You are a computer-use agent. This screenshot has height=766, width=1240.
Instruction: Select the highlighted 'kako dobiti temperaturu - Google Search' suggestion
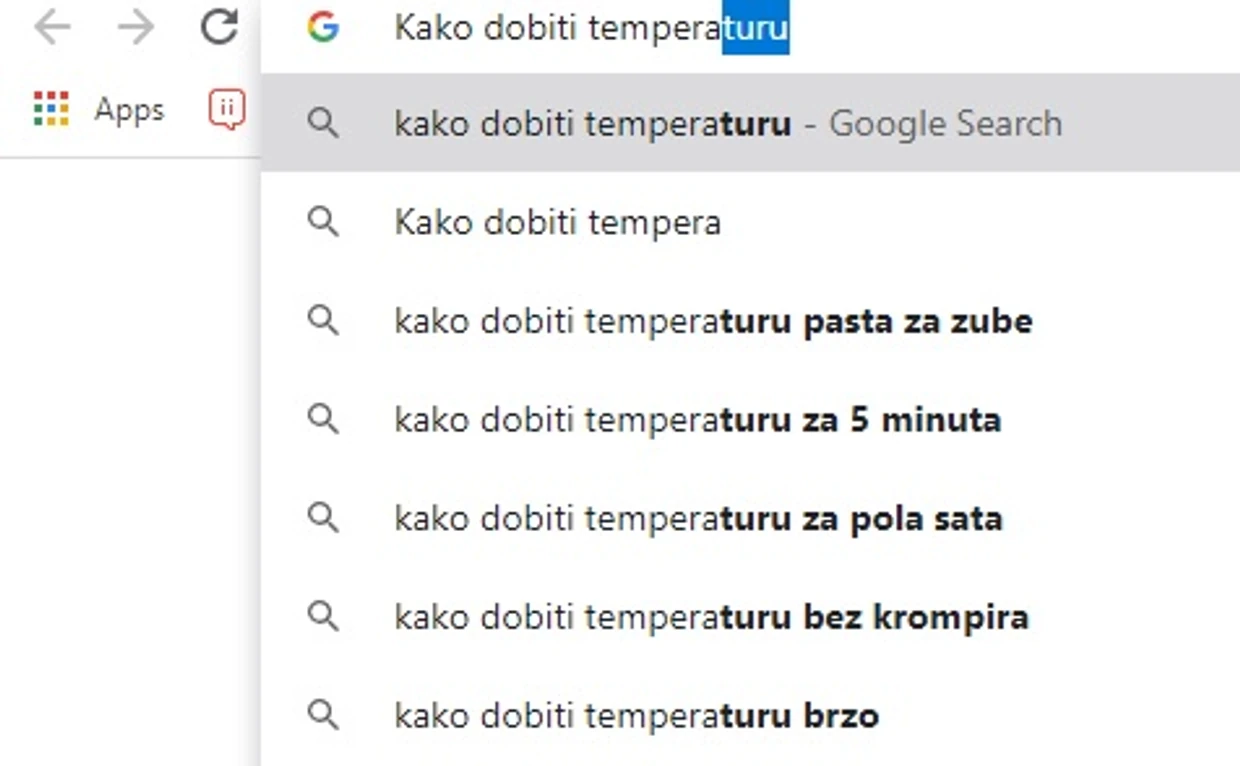click(x=728, y=124)
